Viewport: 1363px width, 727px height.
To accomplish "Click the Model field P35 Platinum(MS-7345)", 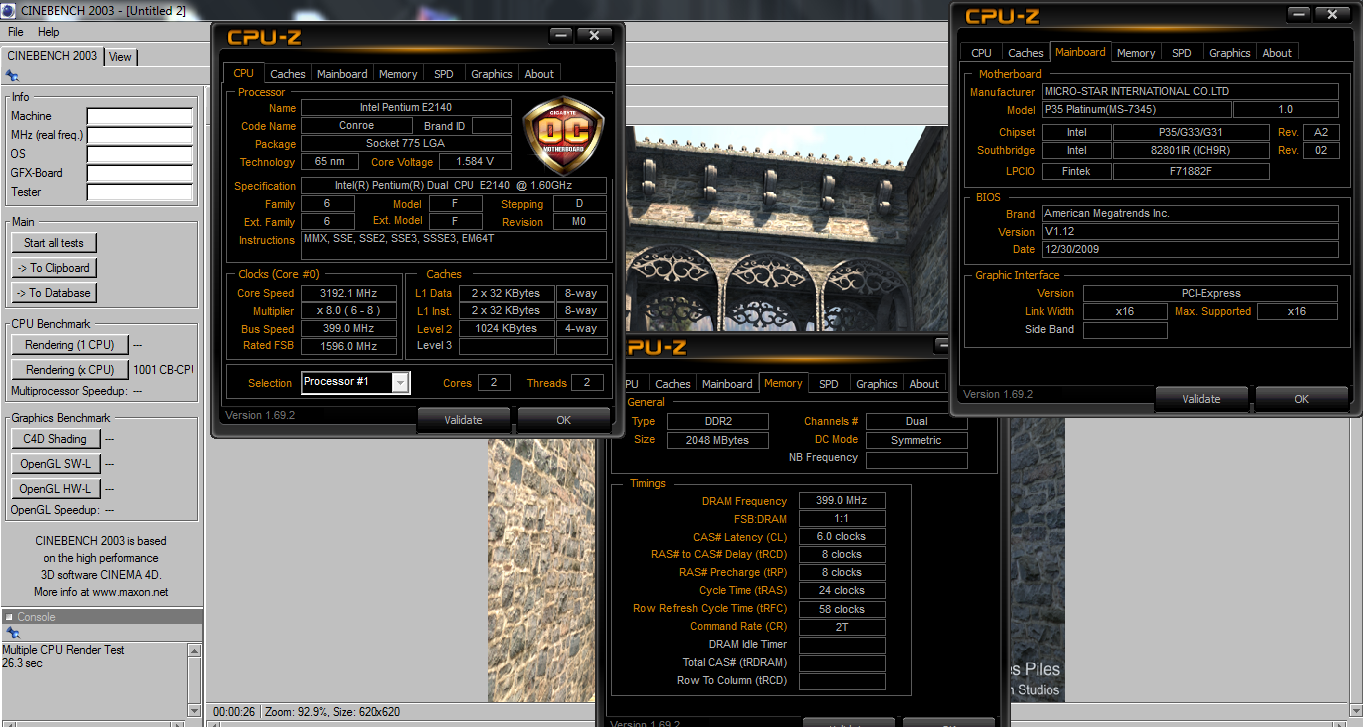I will 1135,110.
